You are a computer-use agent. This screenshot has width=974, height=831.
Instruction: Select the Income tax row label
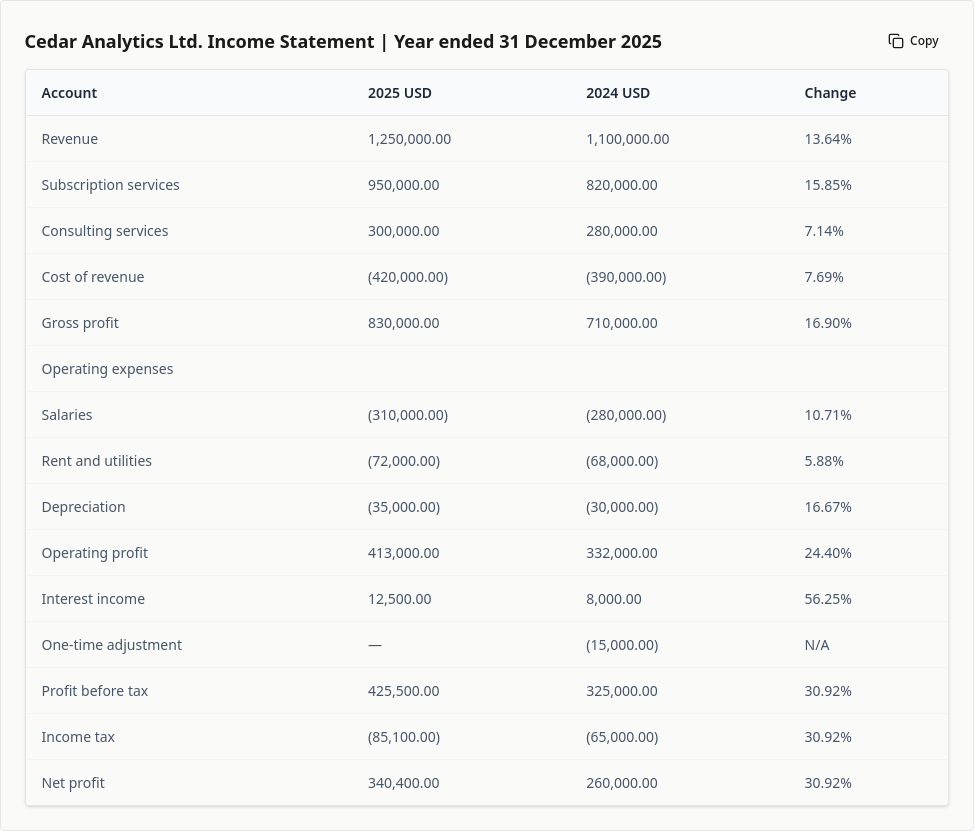click(78, 737)
